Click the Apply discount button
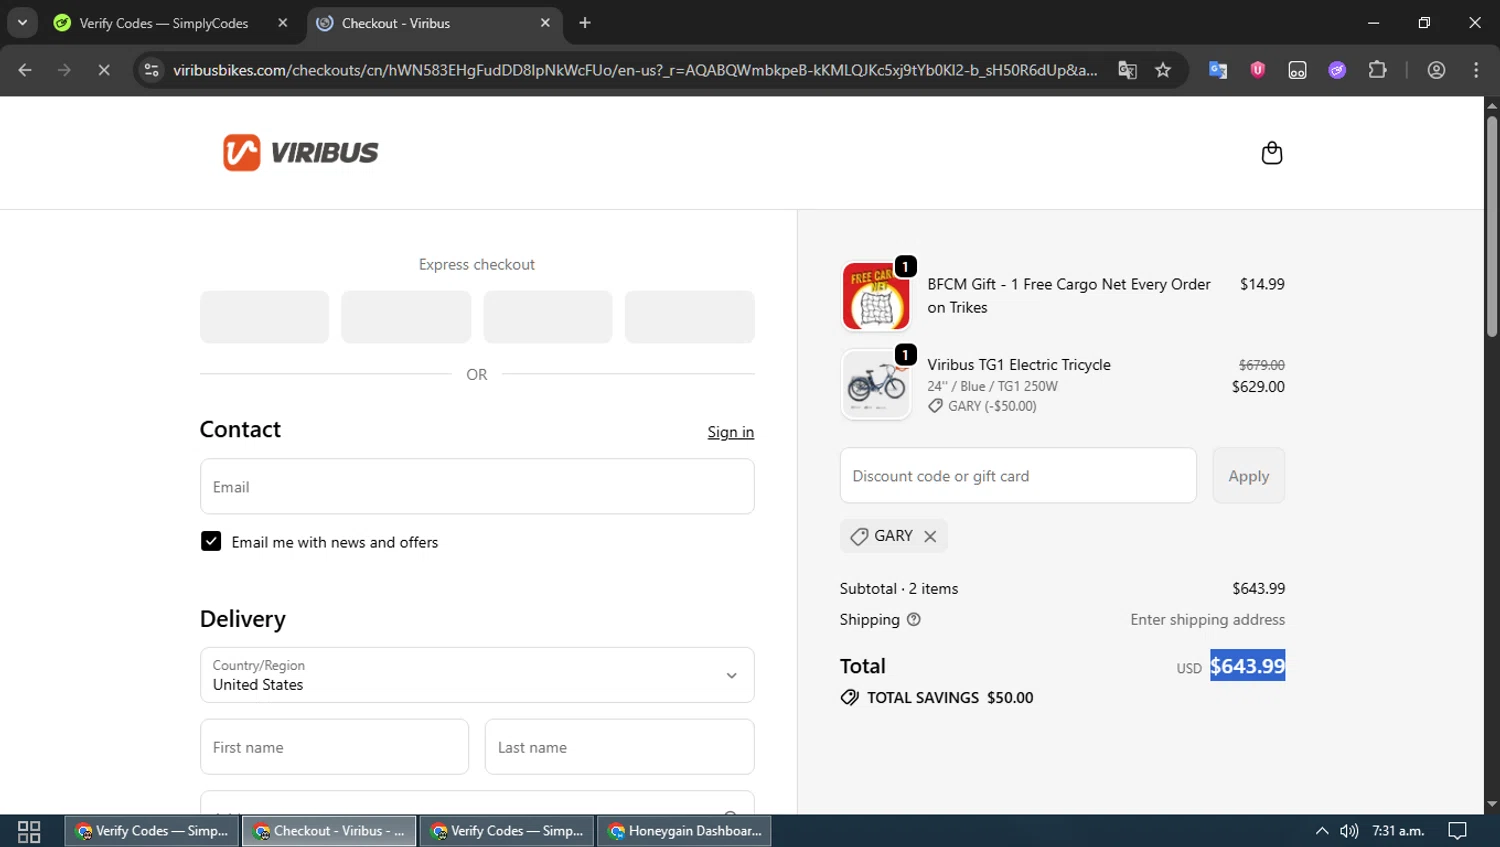1500x847 pixels. tap(1248, 476)
